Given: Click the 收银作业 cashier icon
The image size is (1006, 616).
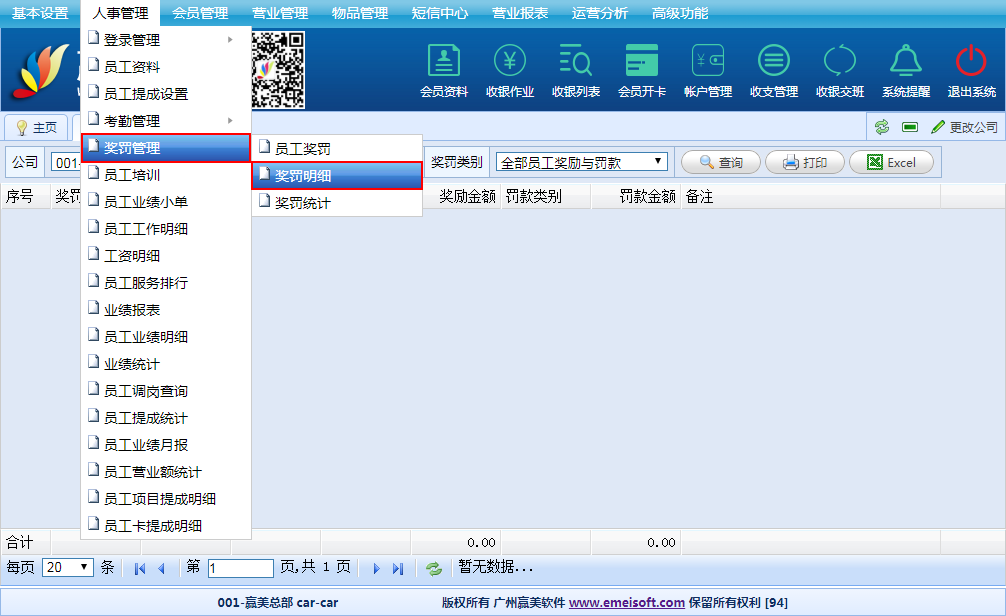Looking at the screenshot, I should point(510,62).
